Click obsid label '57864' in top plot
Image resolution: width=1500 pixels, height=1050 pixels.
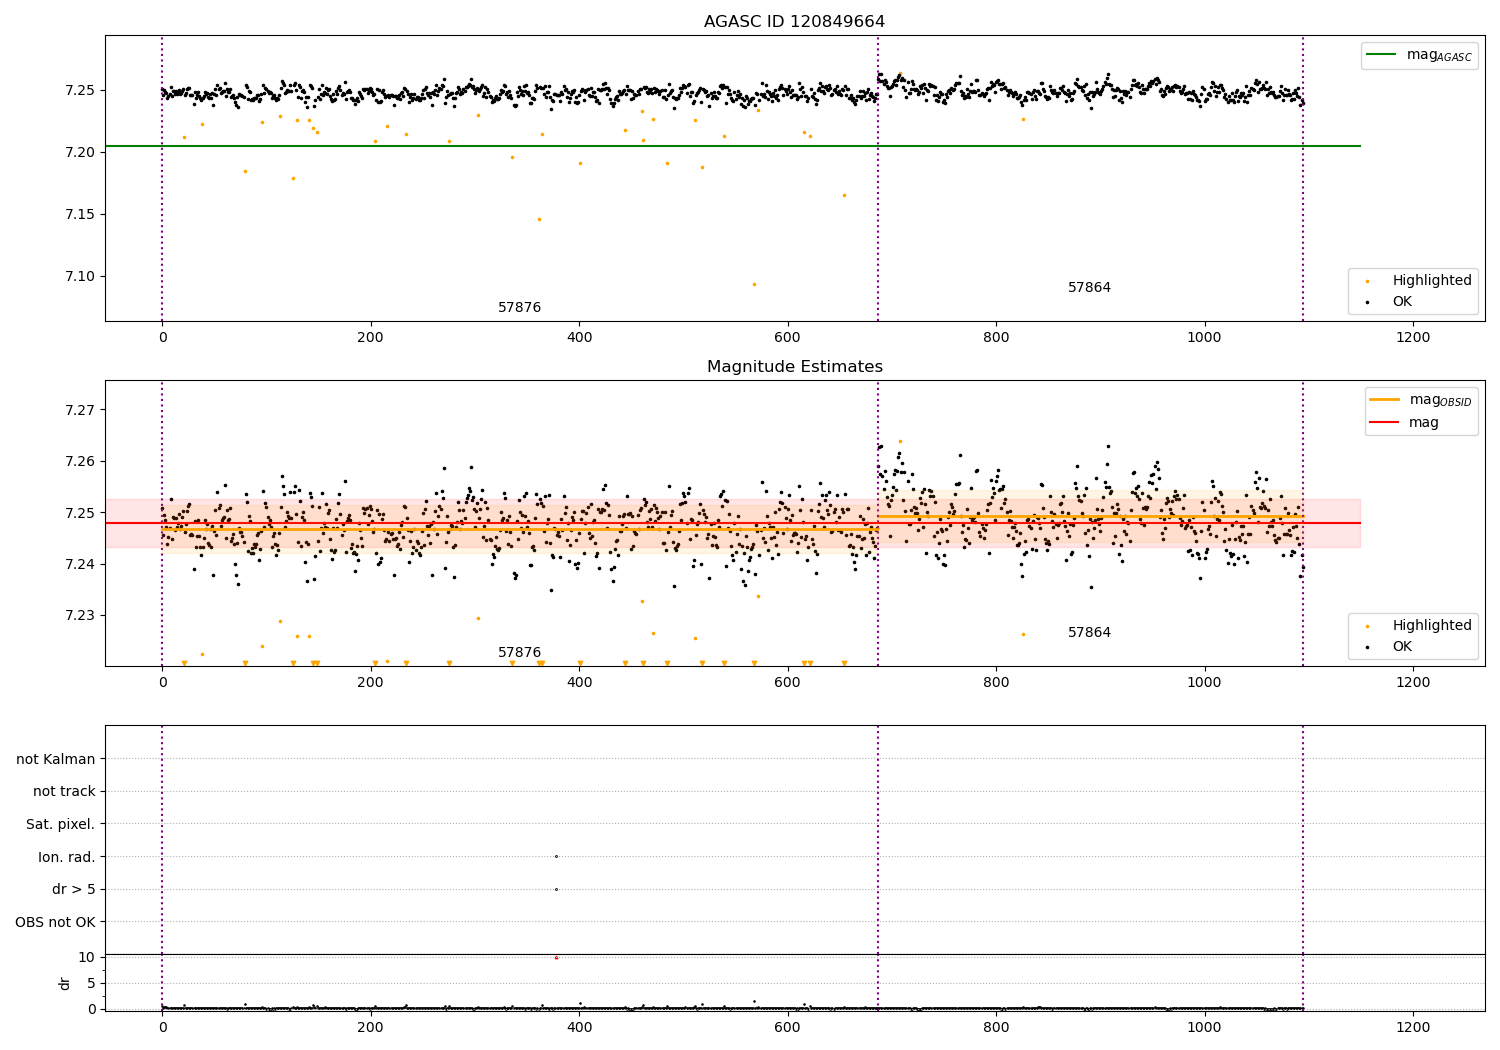1089,287
